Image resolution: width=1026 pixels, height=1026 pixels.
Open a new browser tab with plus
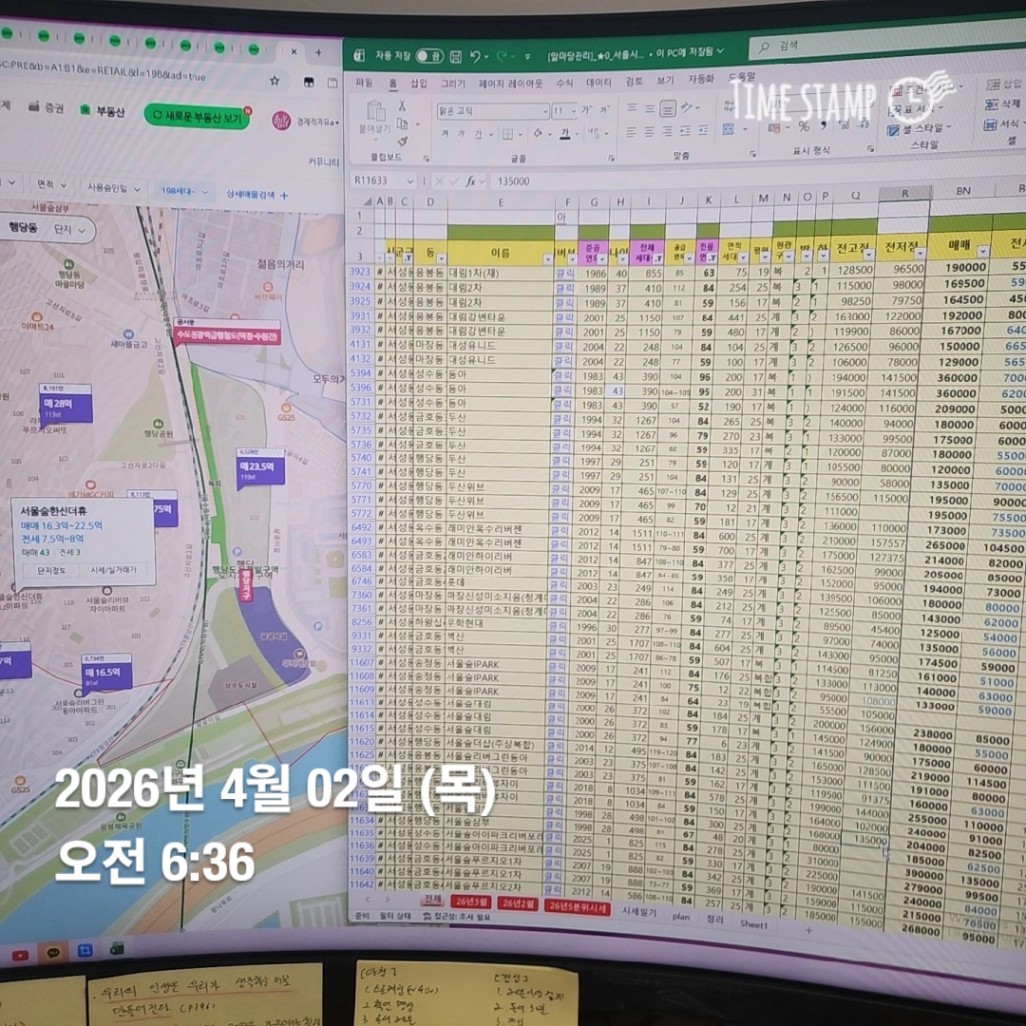pos(318,52)
